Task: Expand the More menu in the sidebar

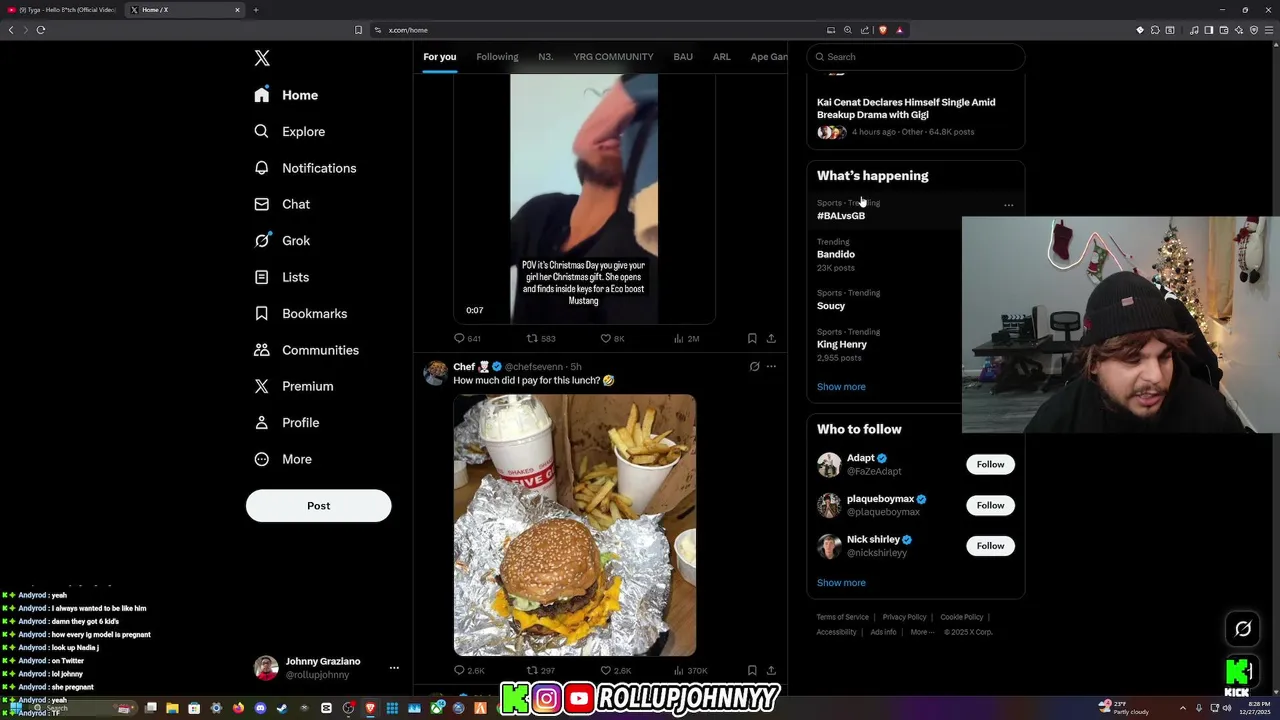Action: [x=282, y=459]
